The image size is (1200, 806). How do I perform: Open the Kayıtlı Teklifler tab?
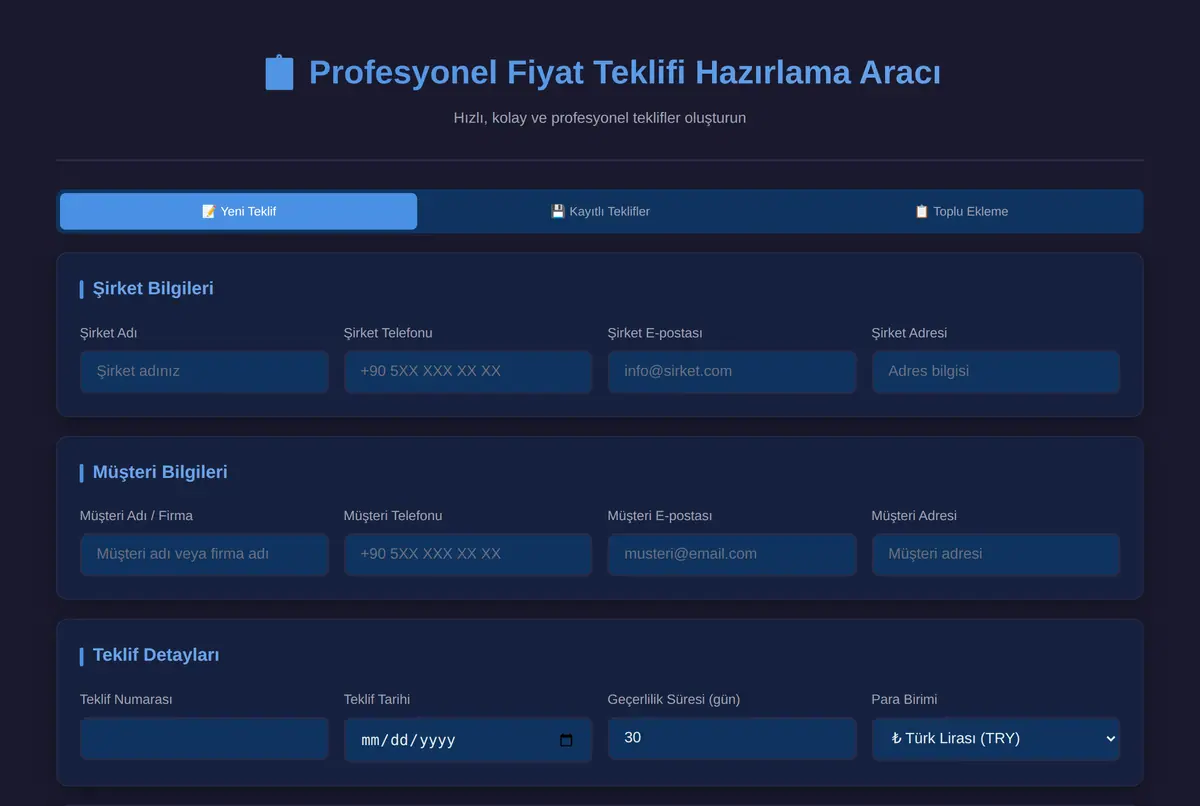(x=600, y=211)
